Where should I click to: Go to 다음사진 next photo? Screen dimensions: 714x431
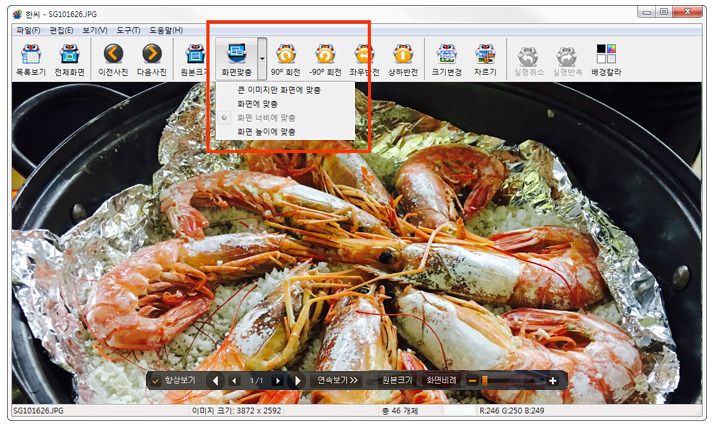click(x=152, y=59)
